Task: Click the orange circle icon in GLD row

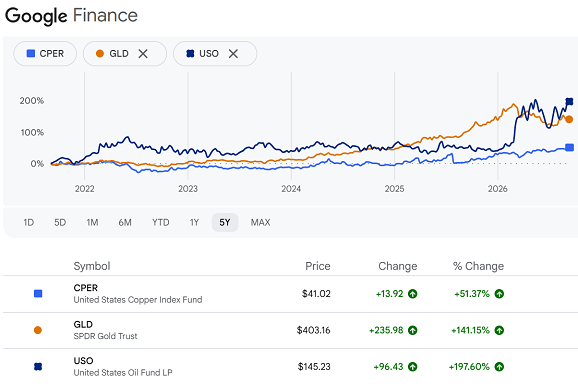Action: [x=38, y=330]
